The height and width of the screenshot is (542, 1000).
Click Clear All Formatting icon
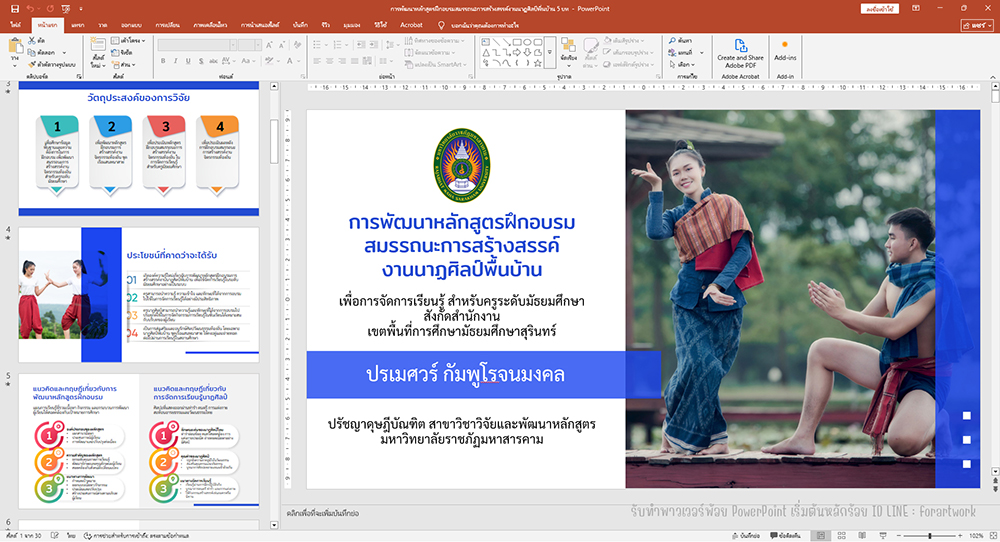pos(297,45)
